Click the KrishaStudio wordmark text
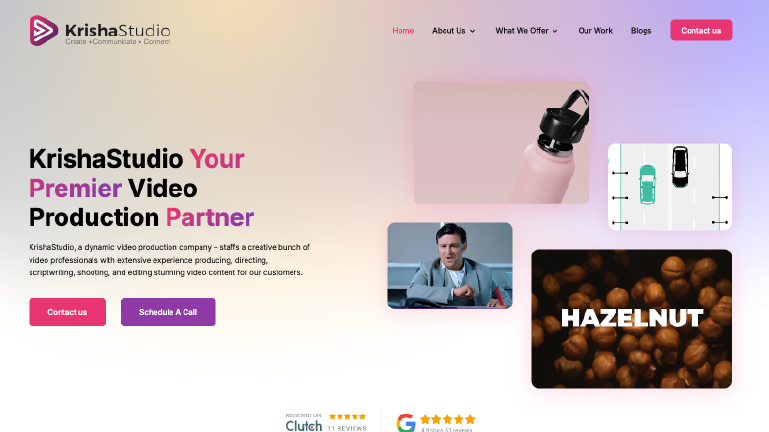The width and height of the screenshot is (769, 432). pyautogui.click(x=118, y=30)
